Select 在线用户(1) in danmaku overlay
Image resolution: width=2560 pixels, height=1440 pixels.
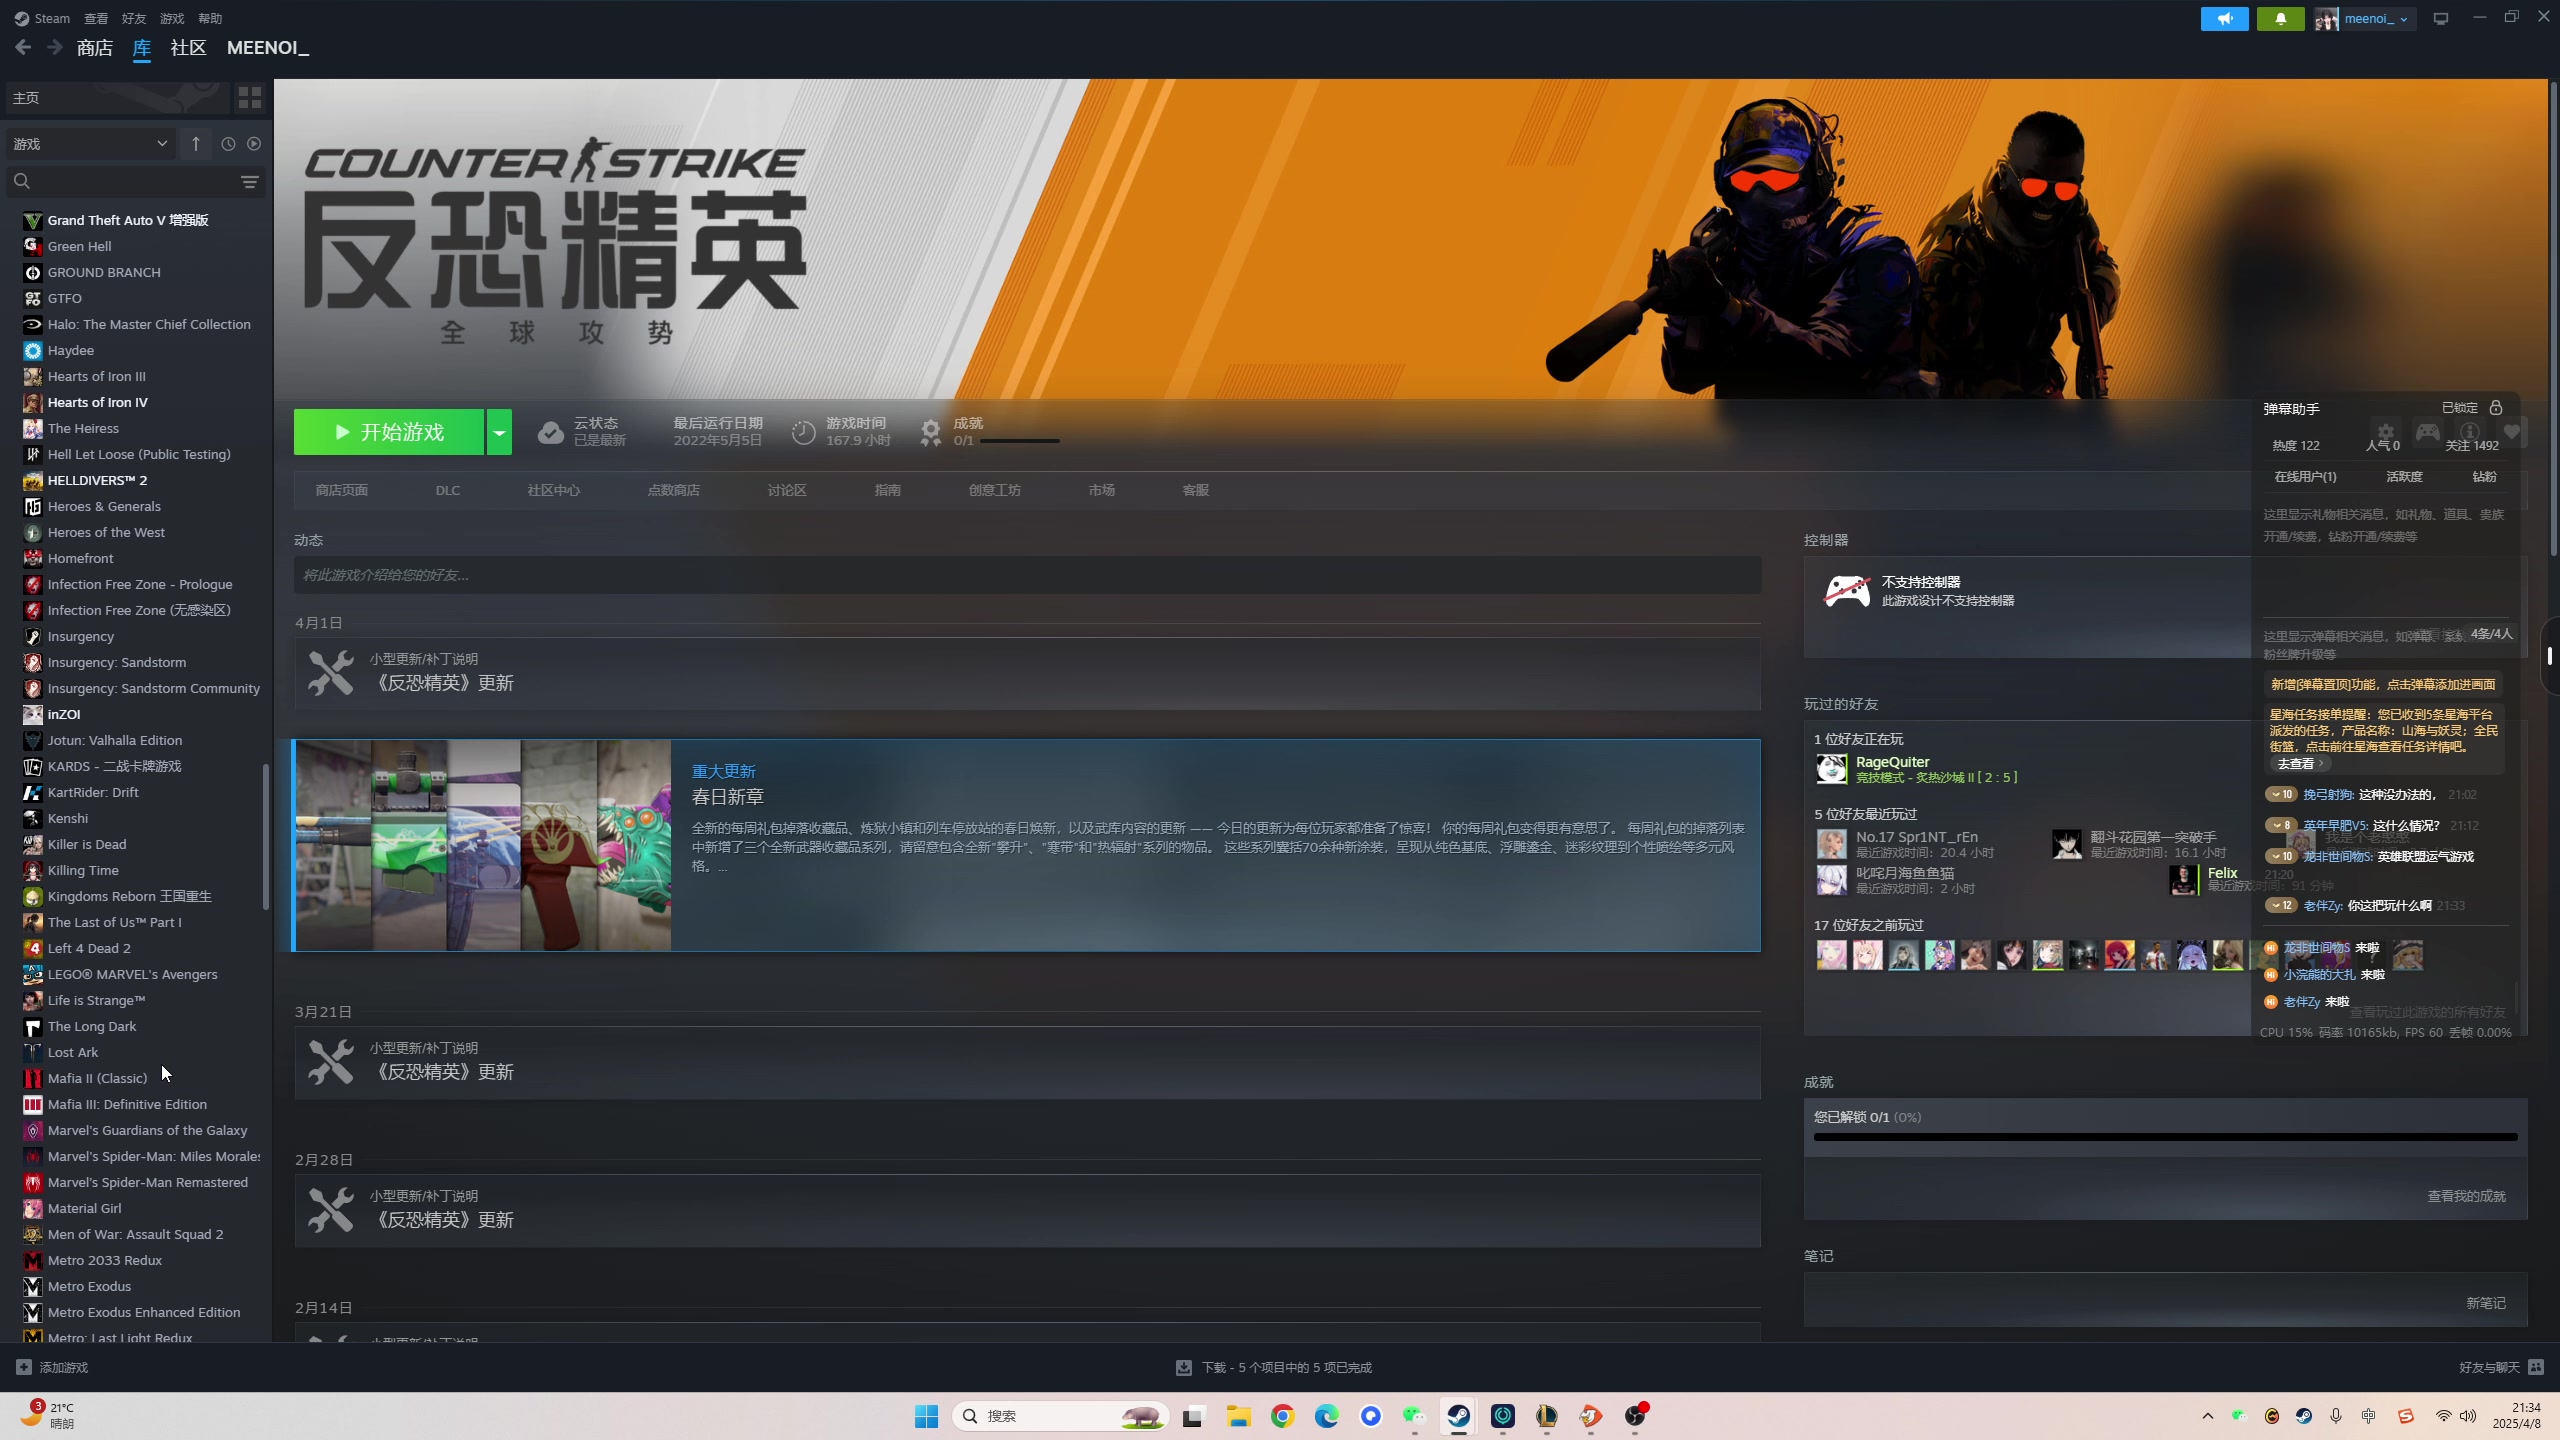point(2305,476)
